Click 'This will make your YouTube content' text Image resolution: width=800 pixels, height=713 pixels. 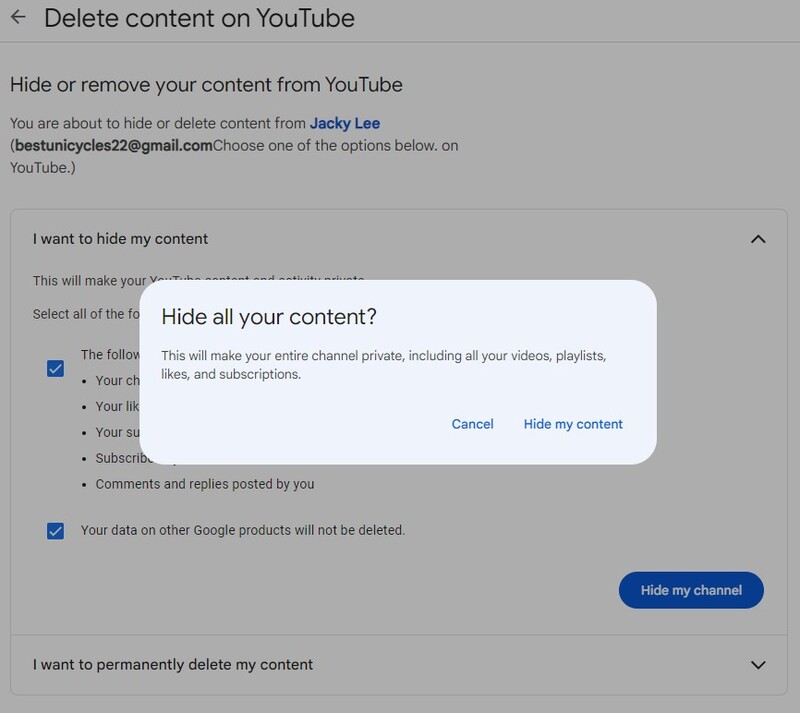point(90,281)
